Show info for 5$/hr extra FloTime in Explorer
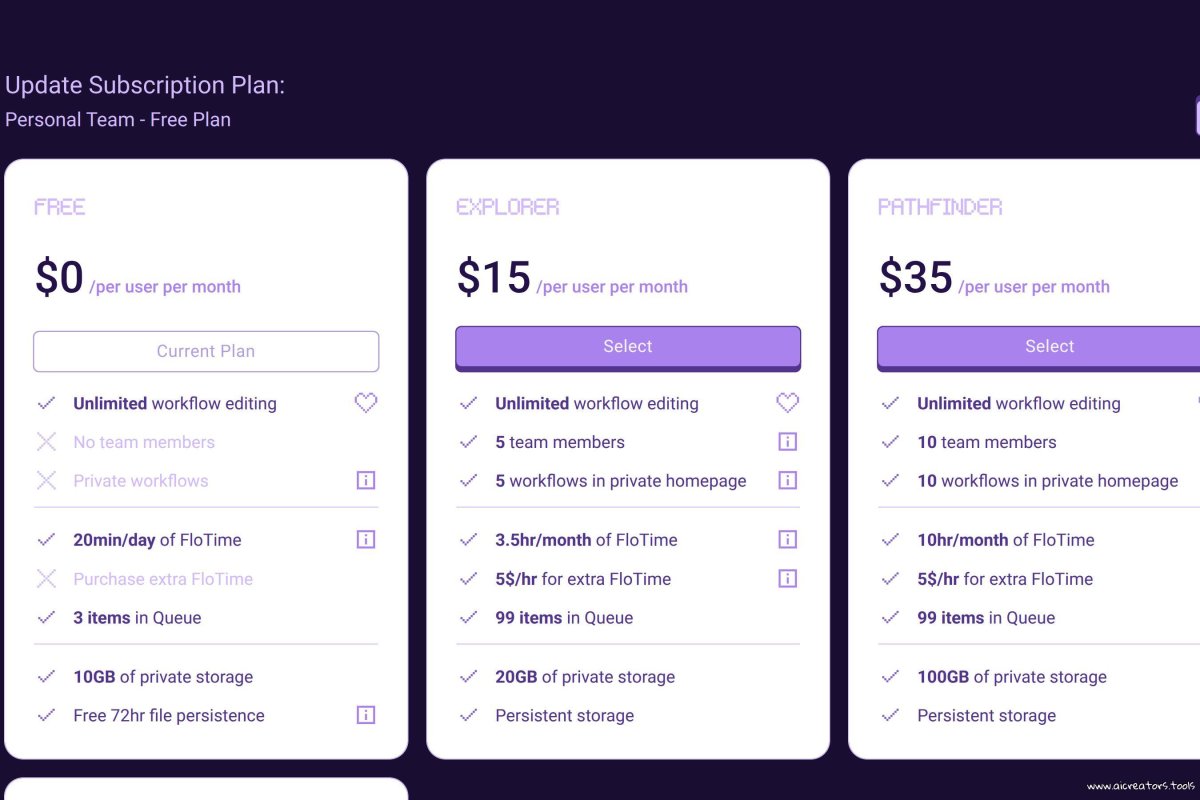 pyautogui.click(x=788, y=578)
